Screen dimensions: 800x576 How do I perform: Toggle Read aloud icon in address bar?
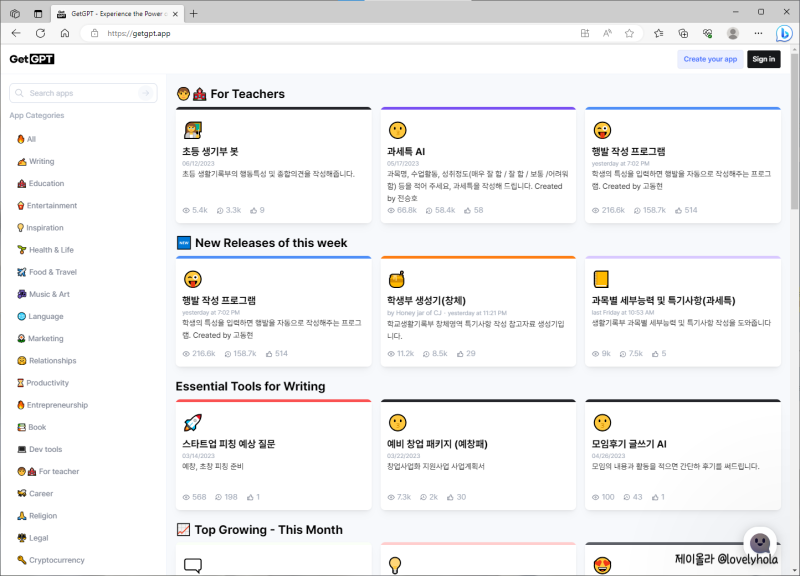[607, 33]
